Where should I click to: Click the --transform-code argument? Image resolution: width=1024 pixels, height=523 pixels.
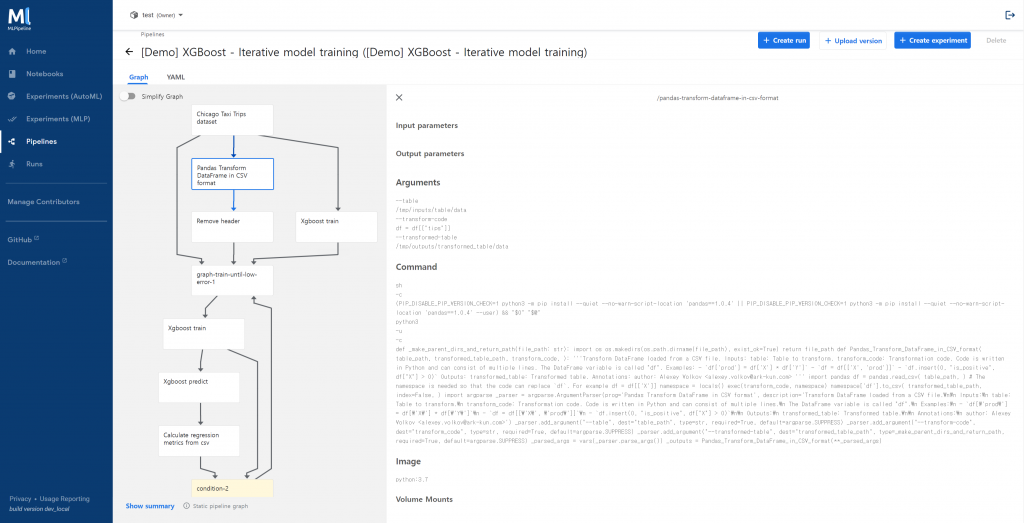pyautogui.click(x=420, y=219)
